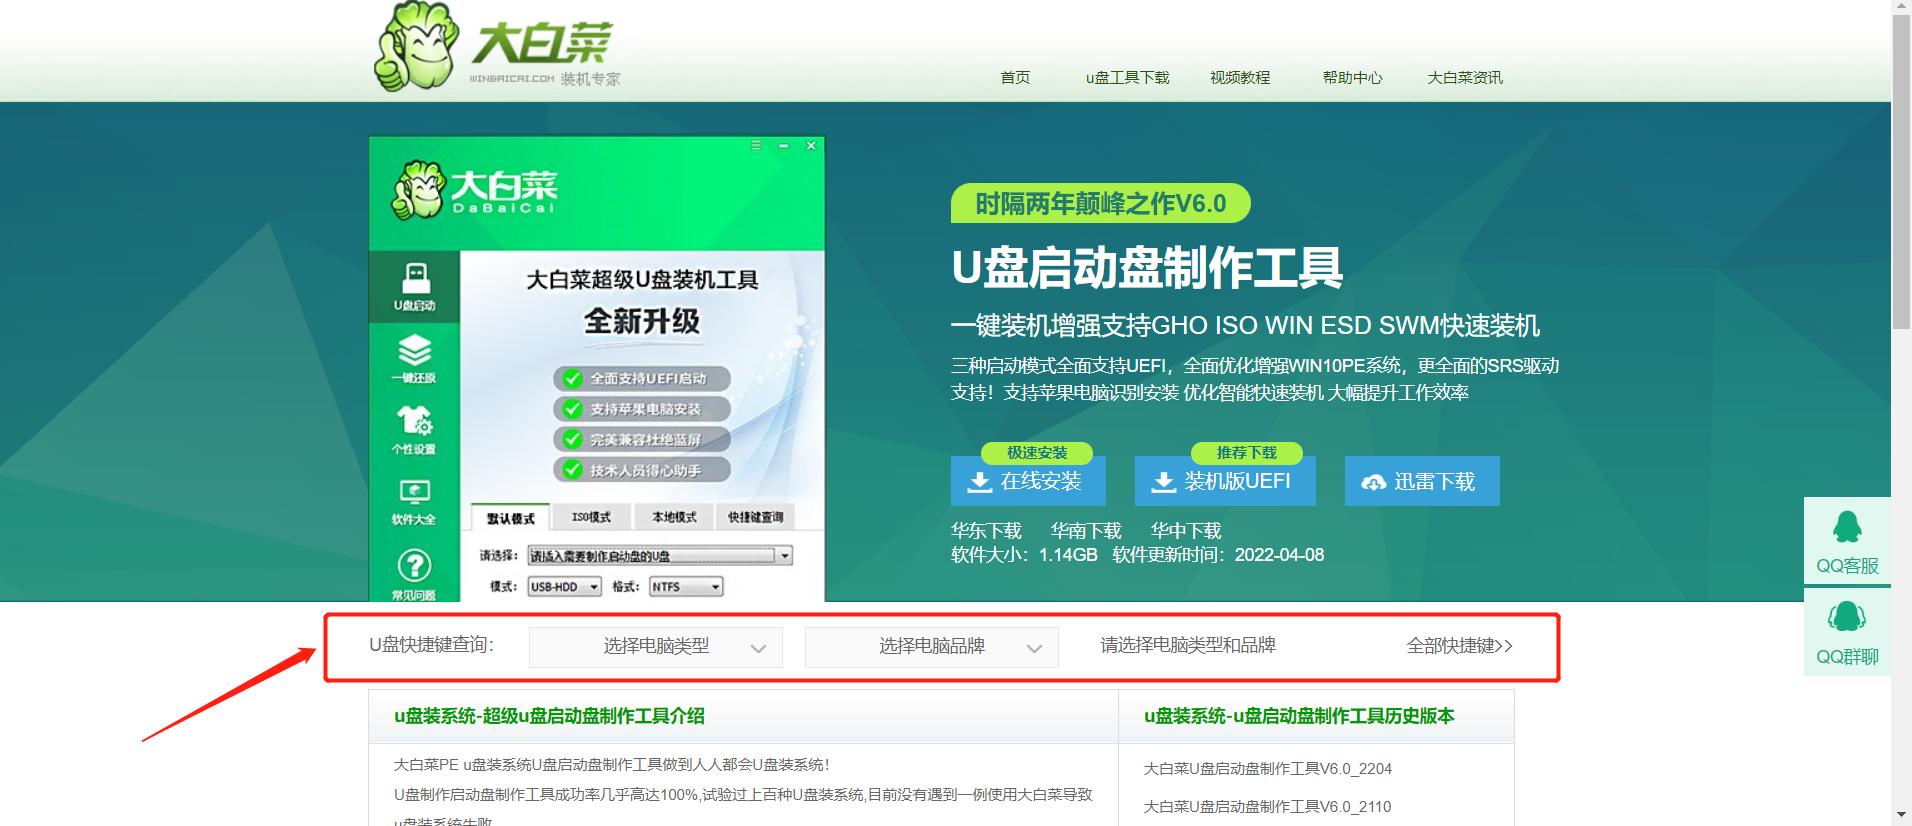The height and width of the screenshot is (826, 1912).
Task: Open 大白菜资讯 in the navigation bar
Action: pyautogui.click(x=1464, y=78)
